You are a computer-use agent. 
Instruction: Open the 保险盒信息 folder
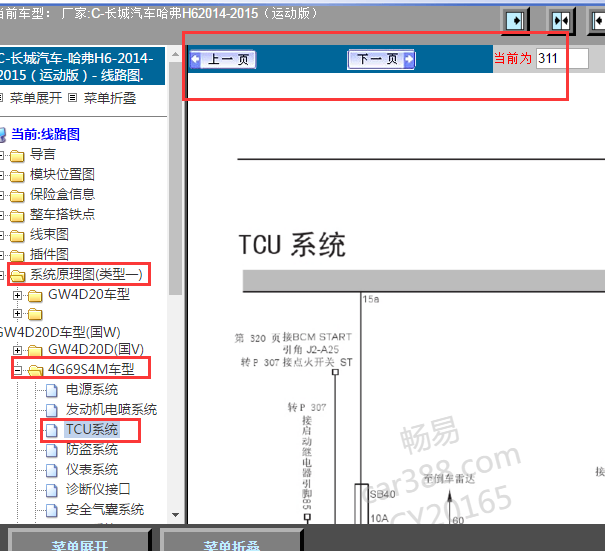tap(62, 194)
